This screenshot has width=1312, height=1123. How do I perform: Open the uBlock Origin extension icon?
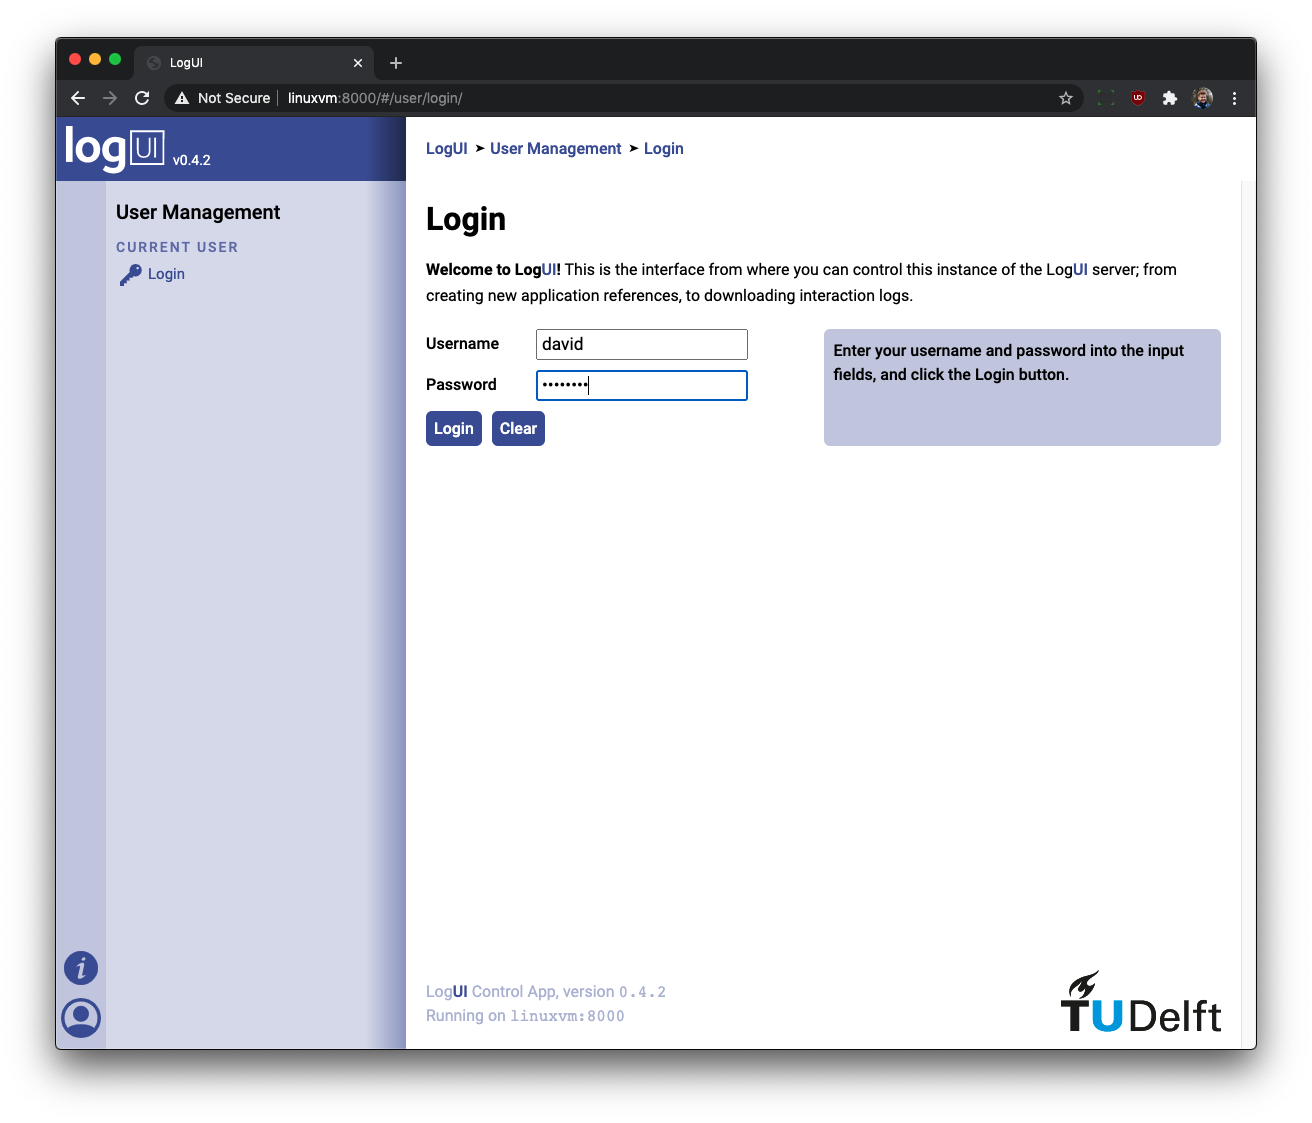(1138, 98)
